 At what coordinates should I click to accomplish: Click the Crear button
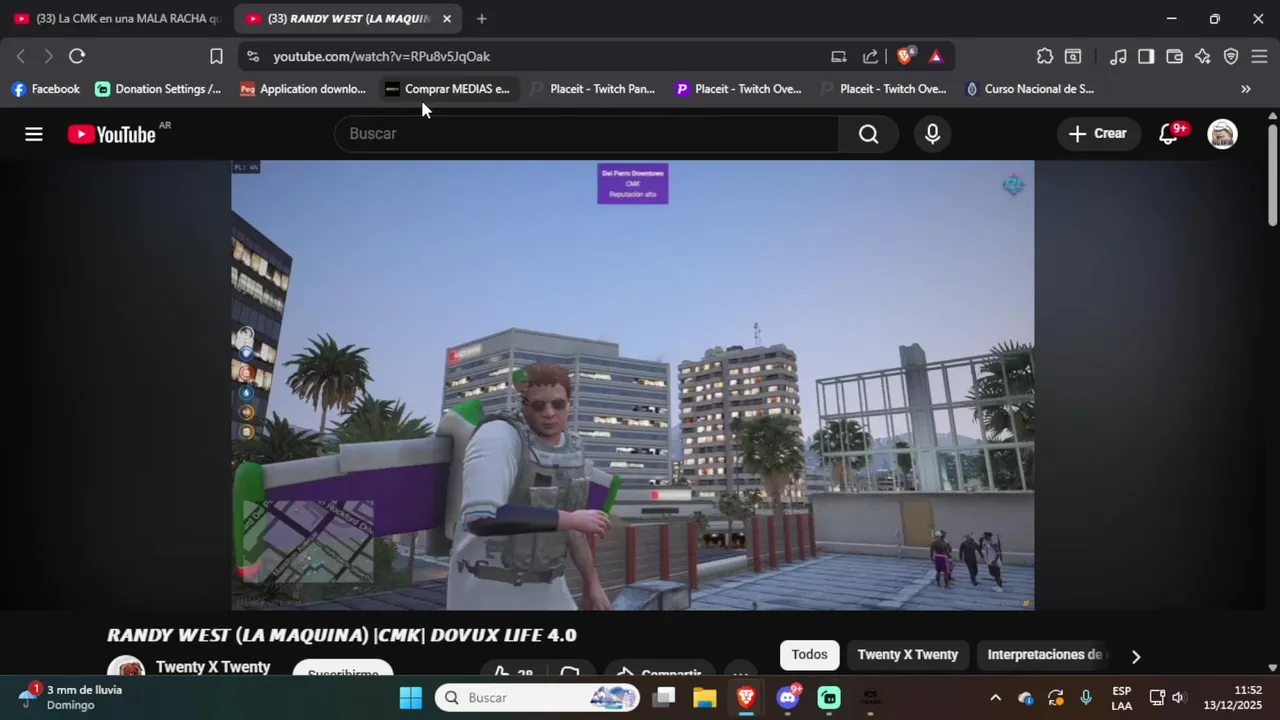[x=1098, y=134]
